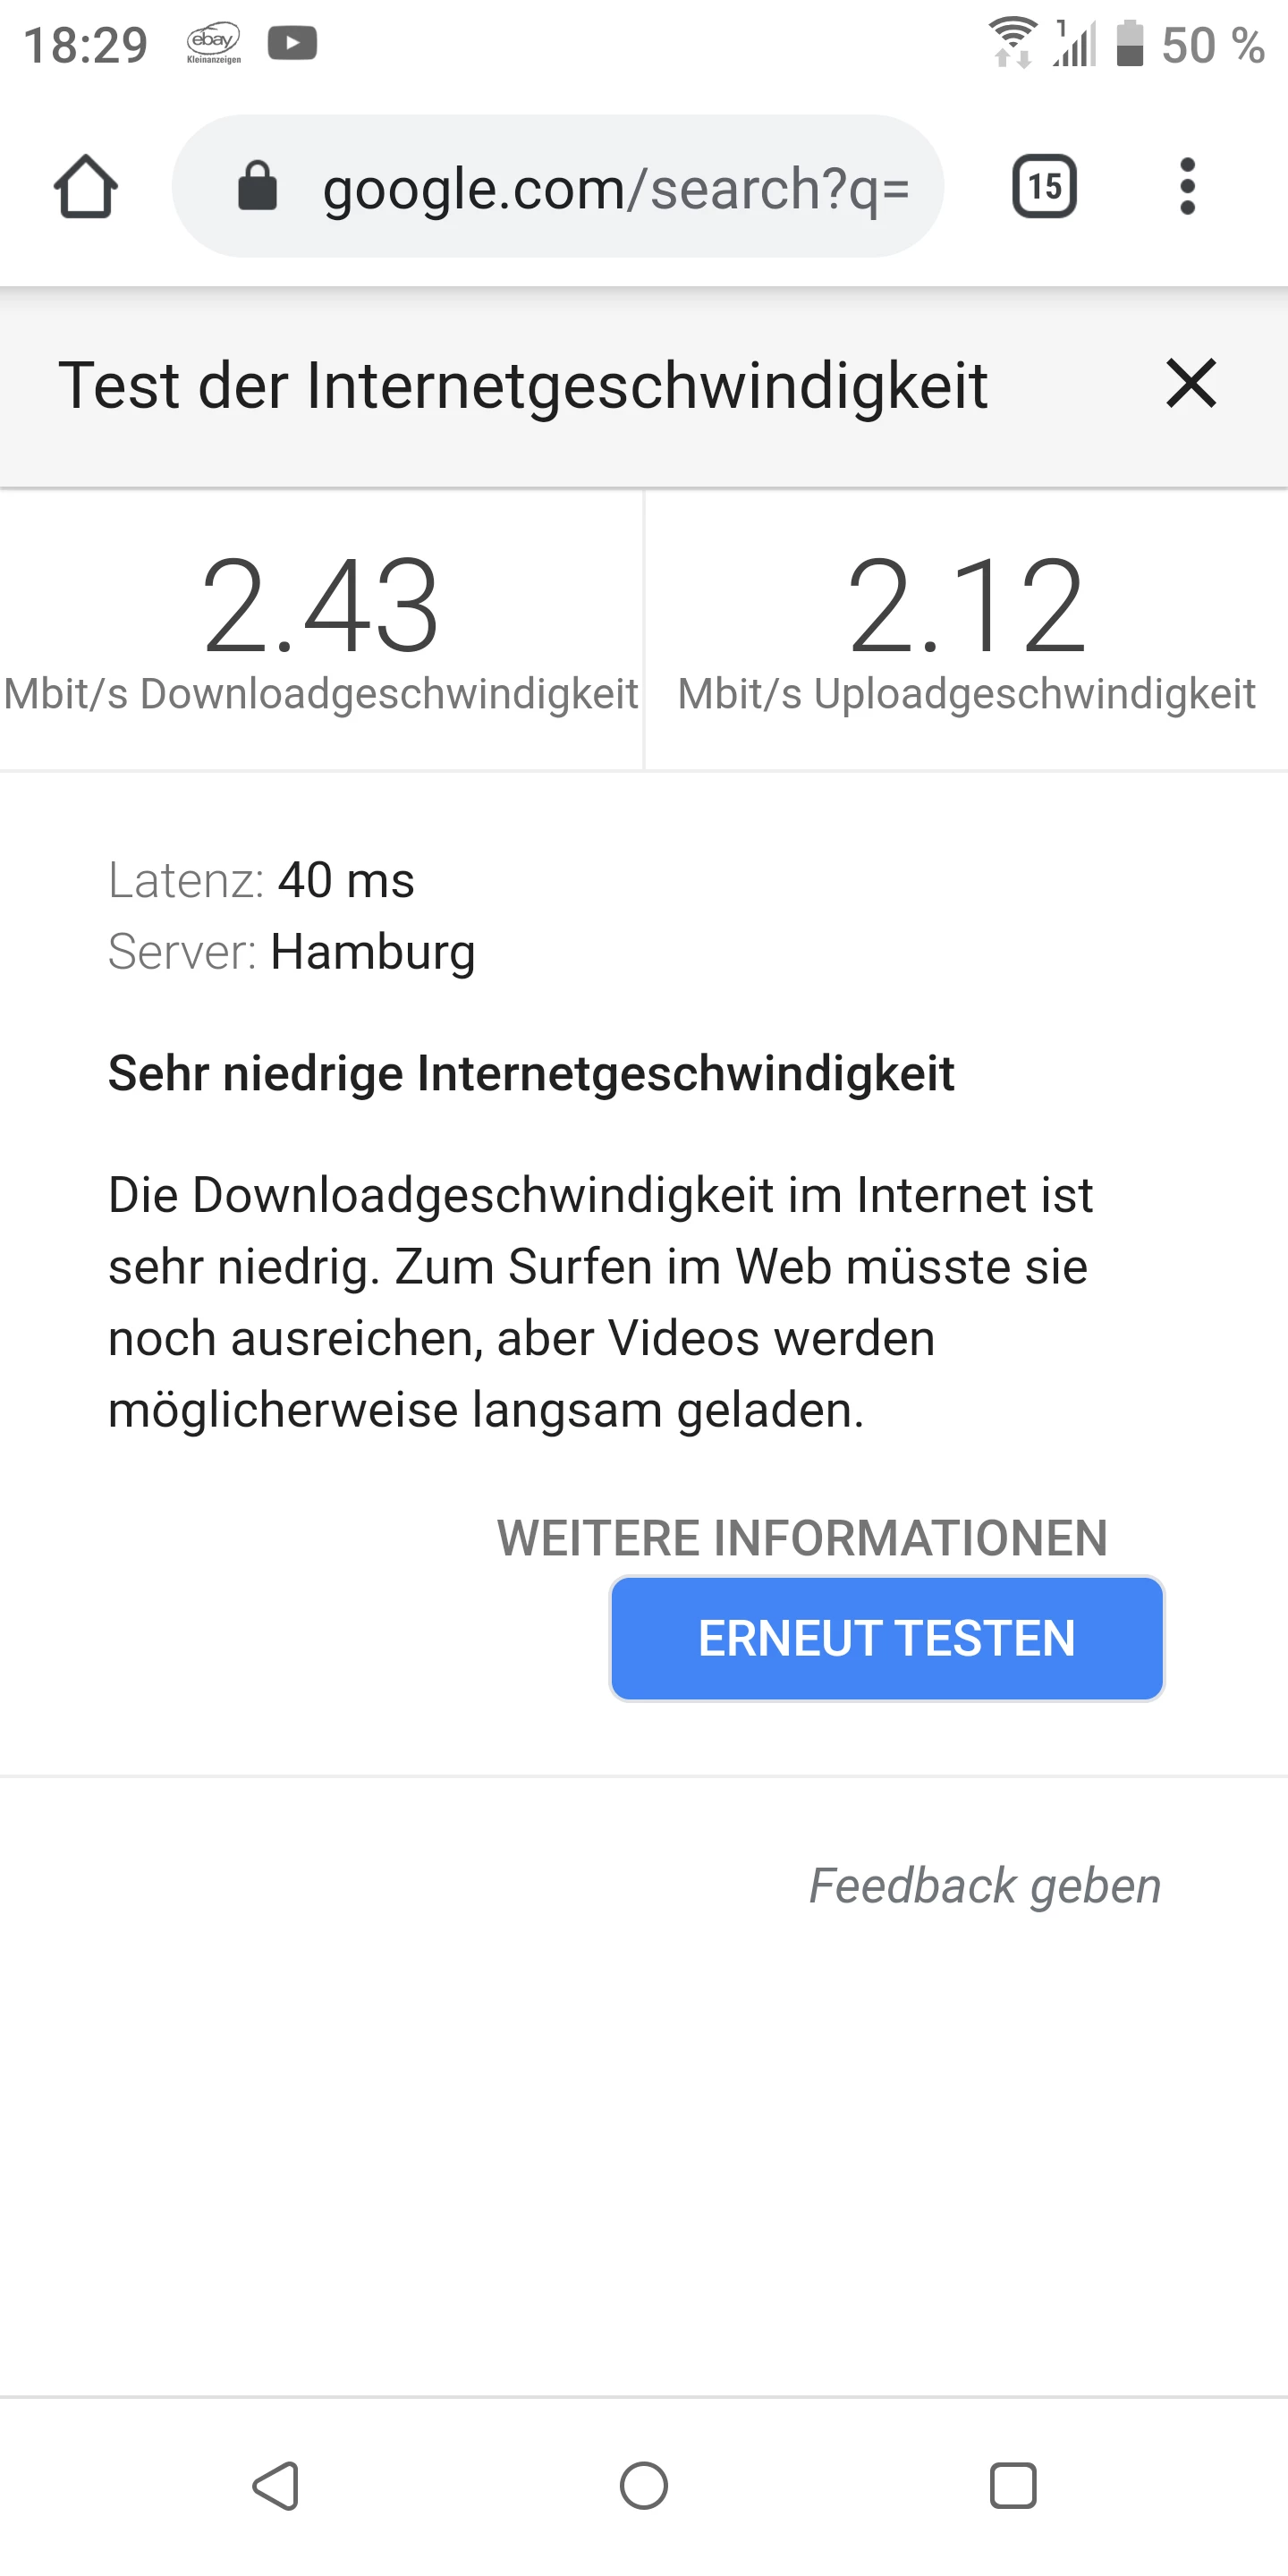Tap the YouTube notification icon in status bar
This screenshot has height=2576, width=1288.
click(292, 44)
